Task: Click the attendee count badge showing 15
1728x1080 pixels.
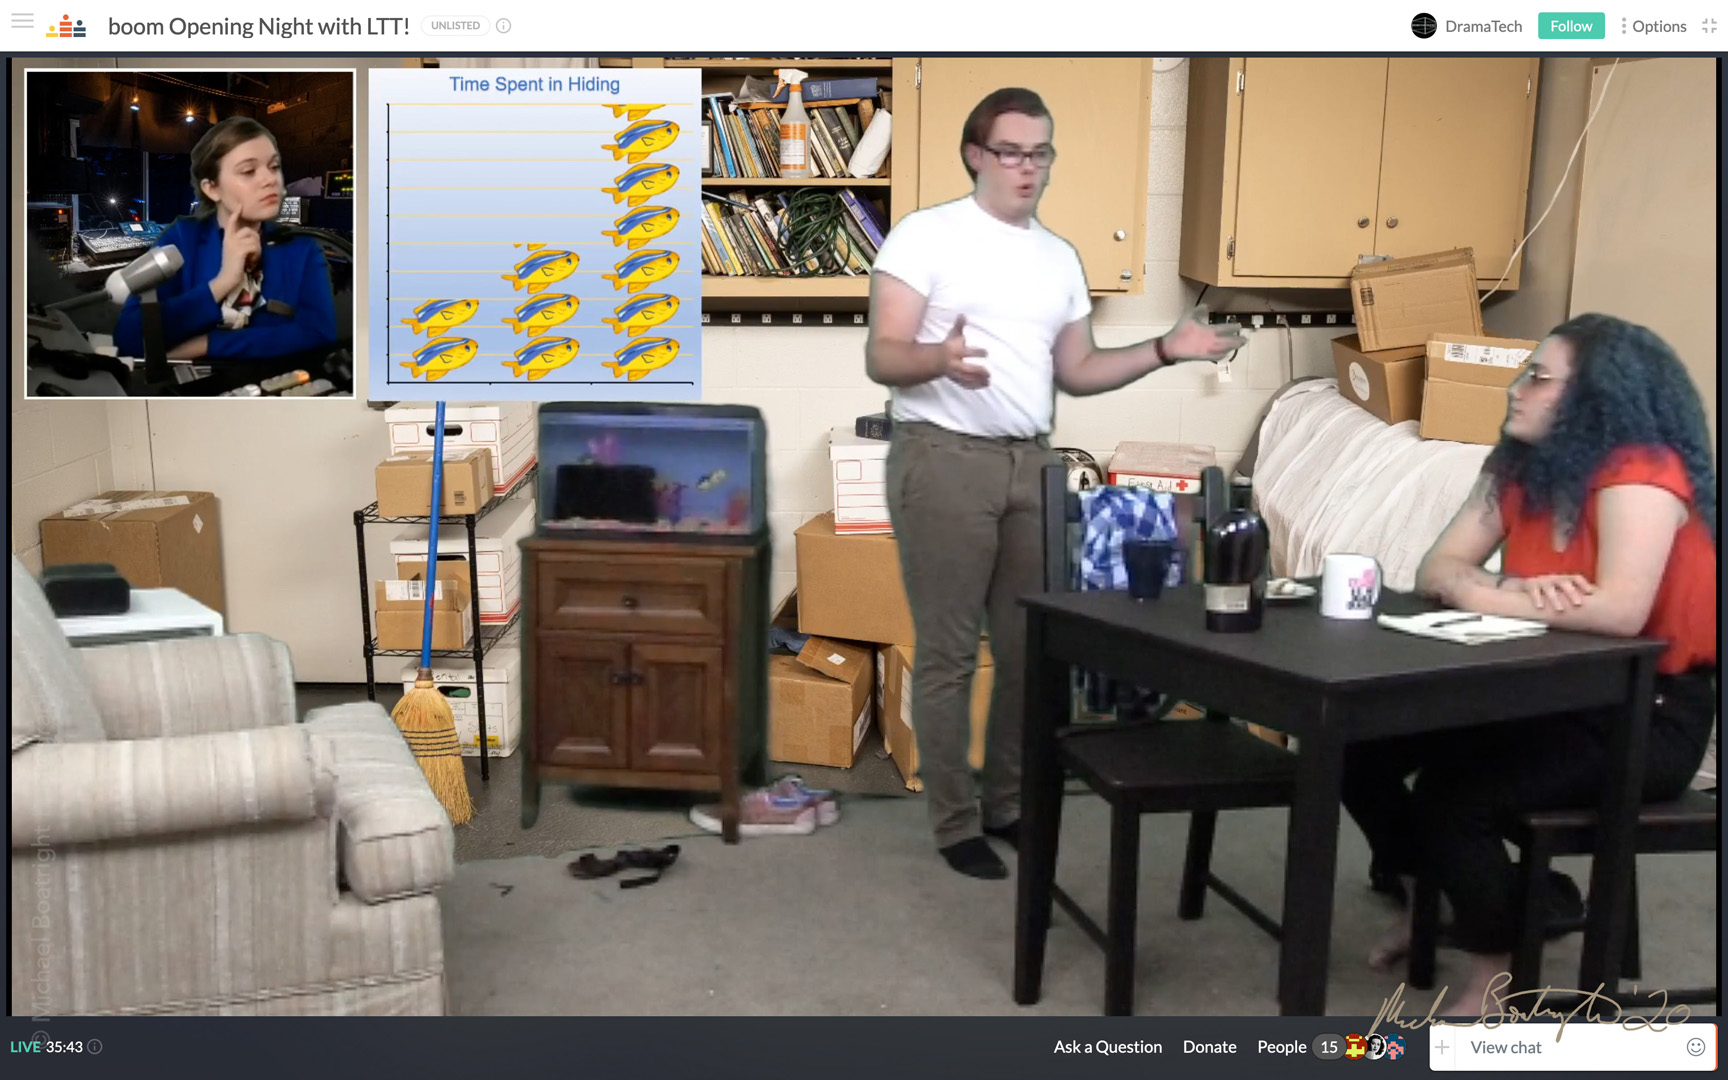Action: click(1328, 1047)
